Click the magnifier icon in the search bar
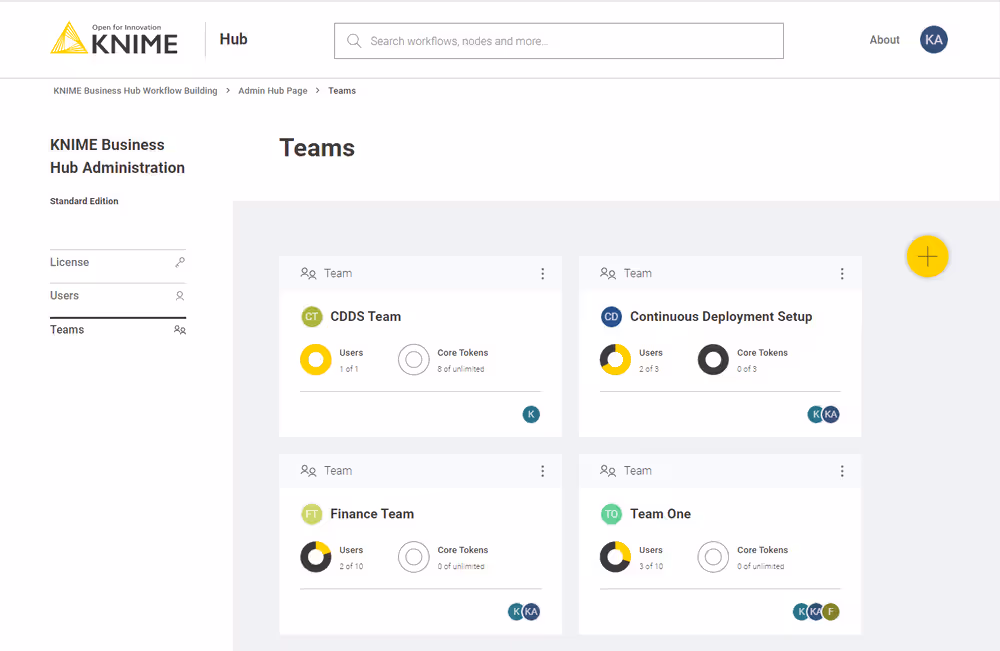The height and width of the screenshot is (651, 1000). click(353, 40)
